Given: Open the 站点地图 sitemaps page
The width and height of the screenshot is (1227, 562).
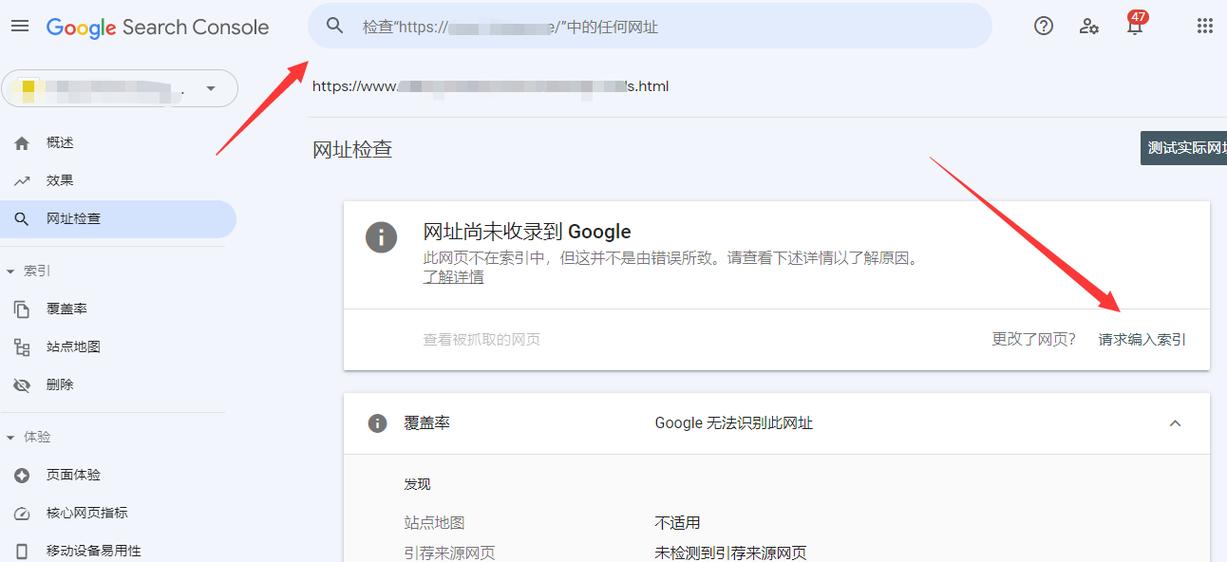Looking at the screenshot, I should point(73,347).
